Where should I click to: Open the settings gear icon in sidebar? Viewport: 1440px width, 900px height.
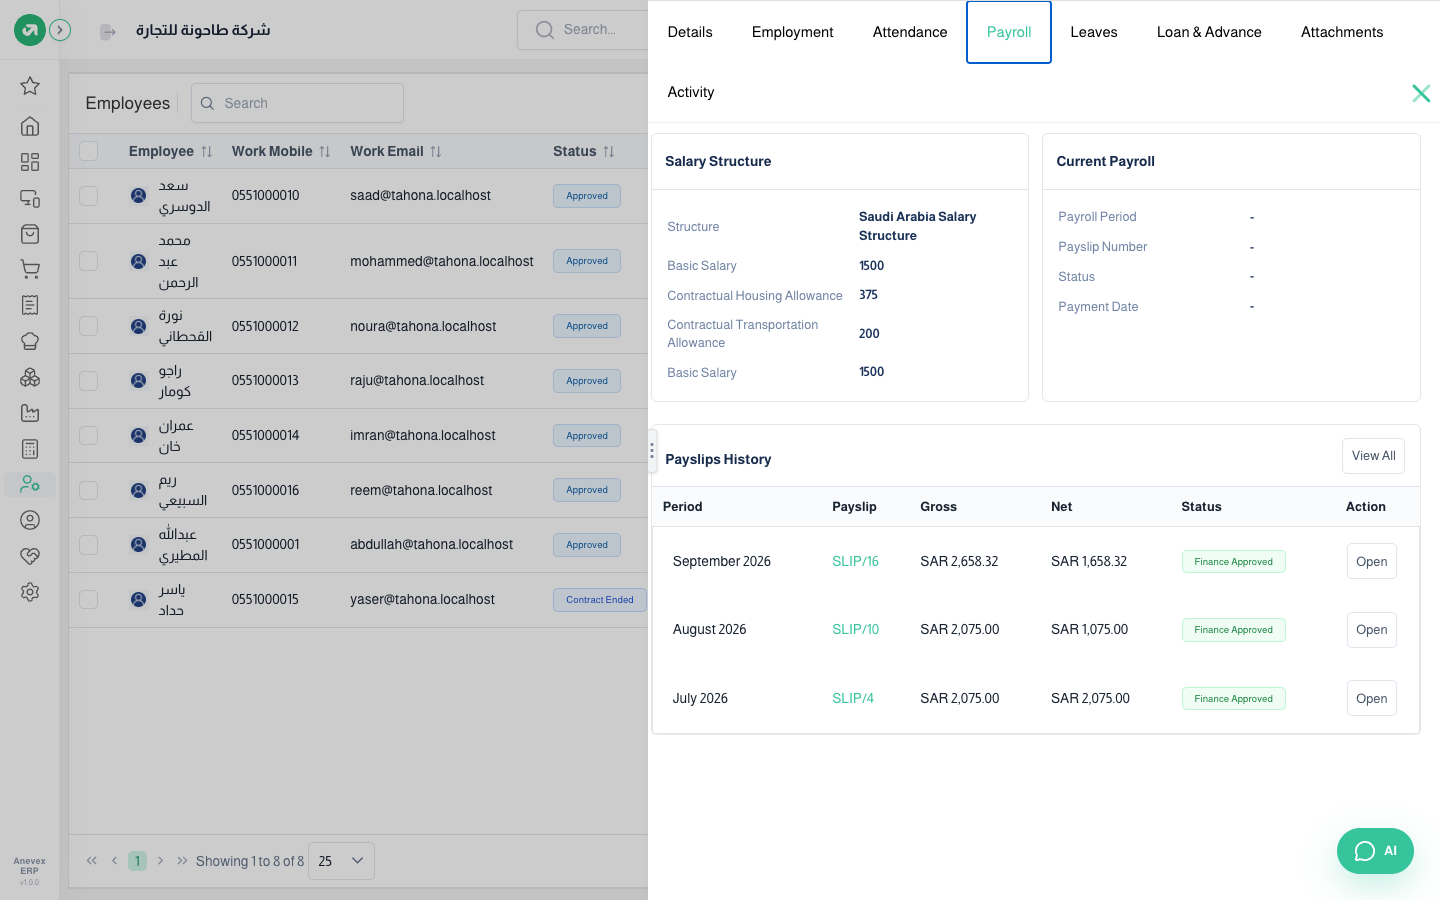click(x=30, y=592)
